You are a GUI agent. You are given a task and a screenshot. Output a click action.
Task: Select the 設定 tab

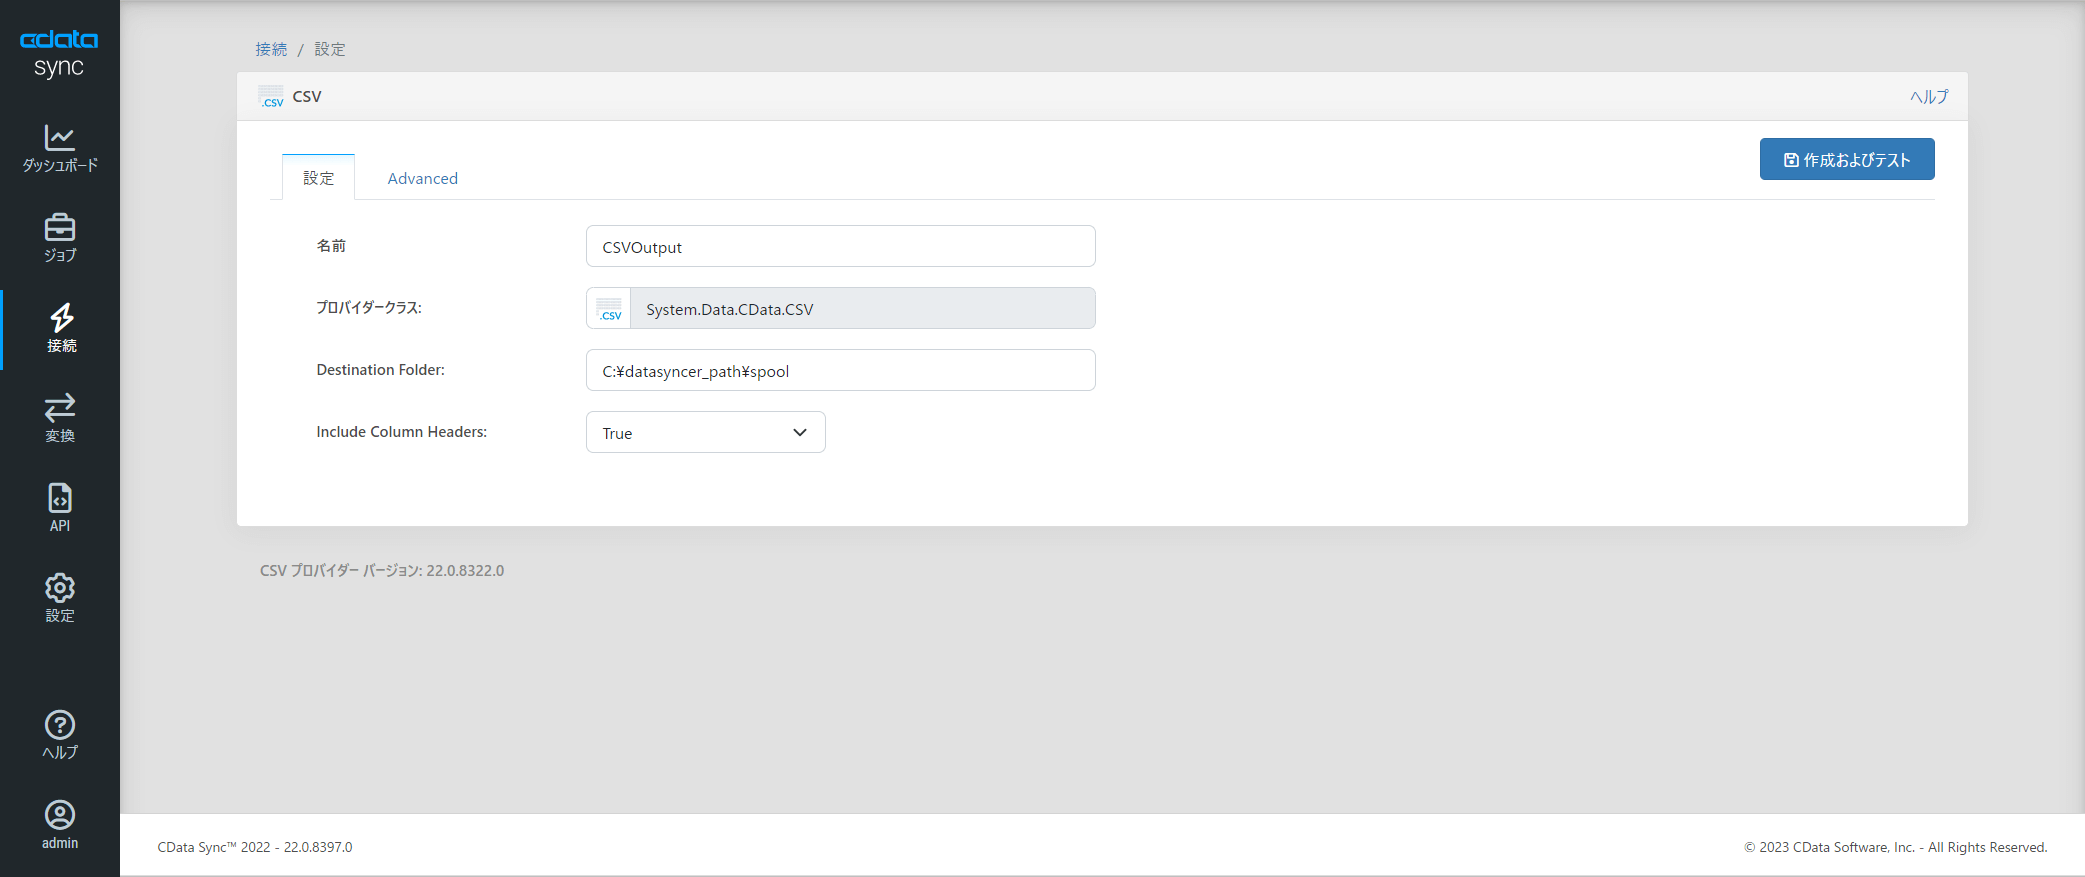coord(318,178)
